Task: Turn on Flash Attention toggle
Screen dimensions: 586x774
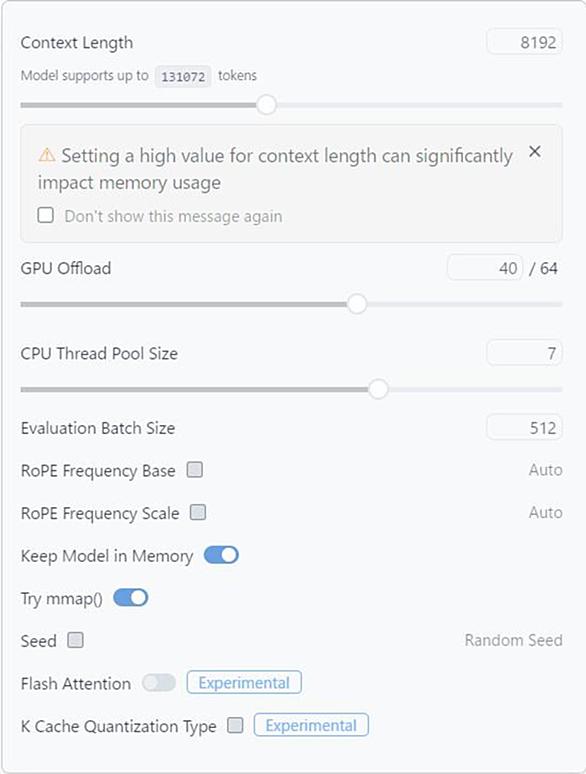Action: click(x=159, y=683)
